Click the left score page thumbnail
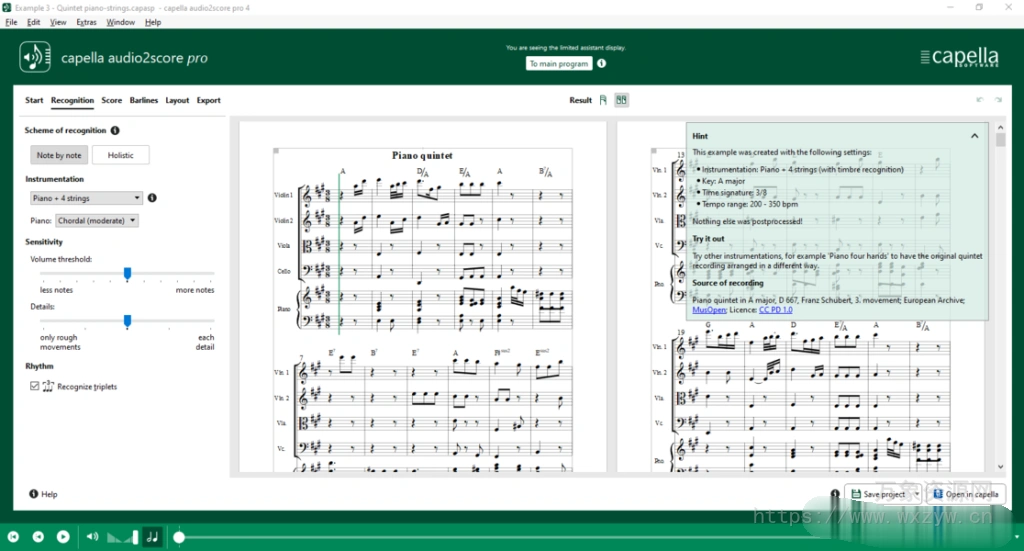Viewport: 1024px width, 551px height. (x=423, y=297)
